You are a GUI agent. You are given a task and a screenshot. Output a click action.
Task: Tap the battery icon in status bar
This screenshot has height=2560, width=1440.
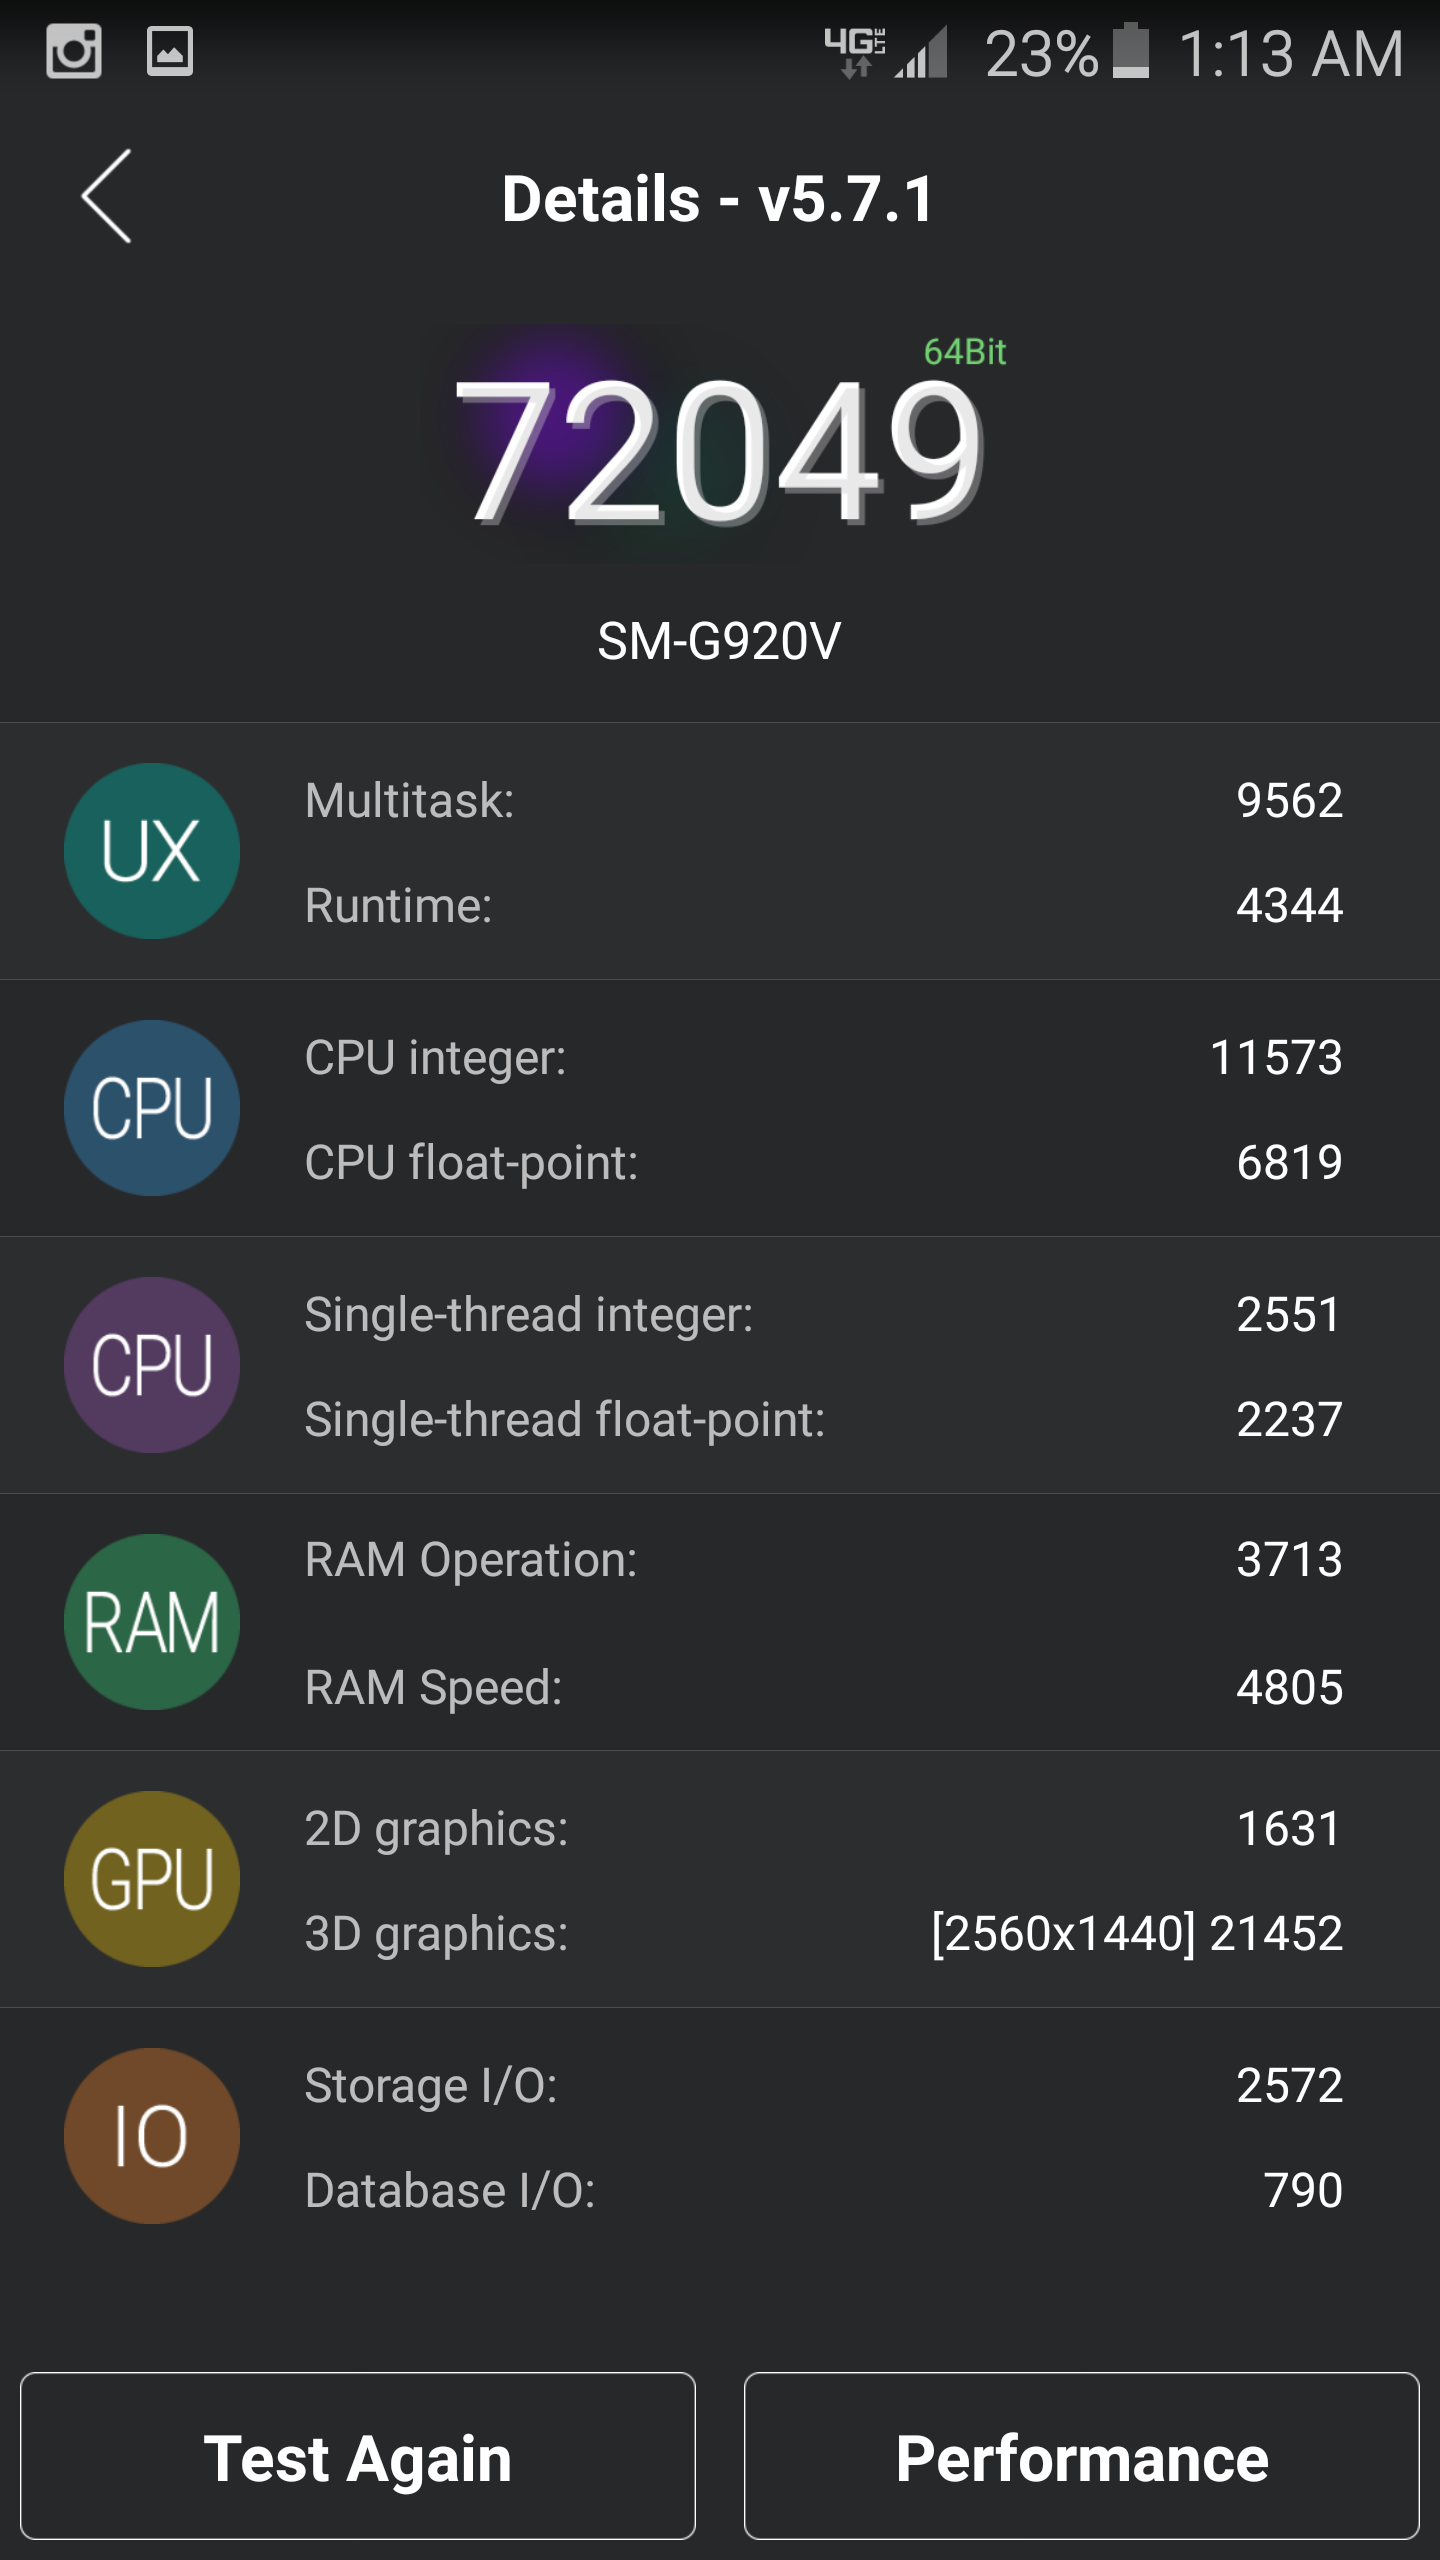click(x=1131, y=52)
